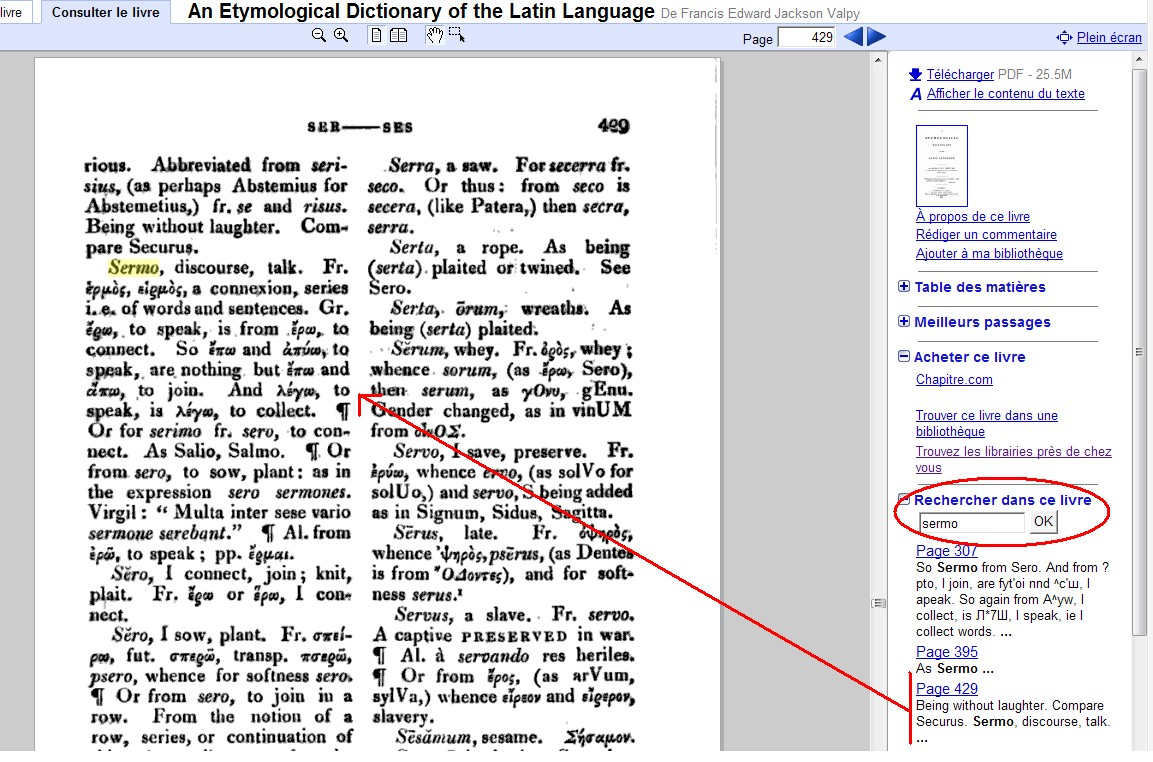Image resolution: width=1153 pixels, height=762 pixels.
Task: Click Ajouter à ma bibliothèque
Action: tap(989, 254)
